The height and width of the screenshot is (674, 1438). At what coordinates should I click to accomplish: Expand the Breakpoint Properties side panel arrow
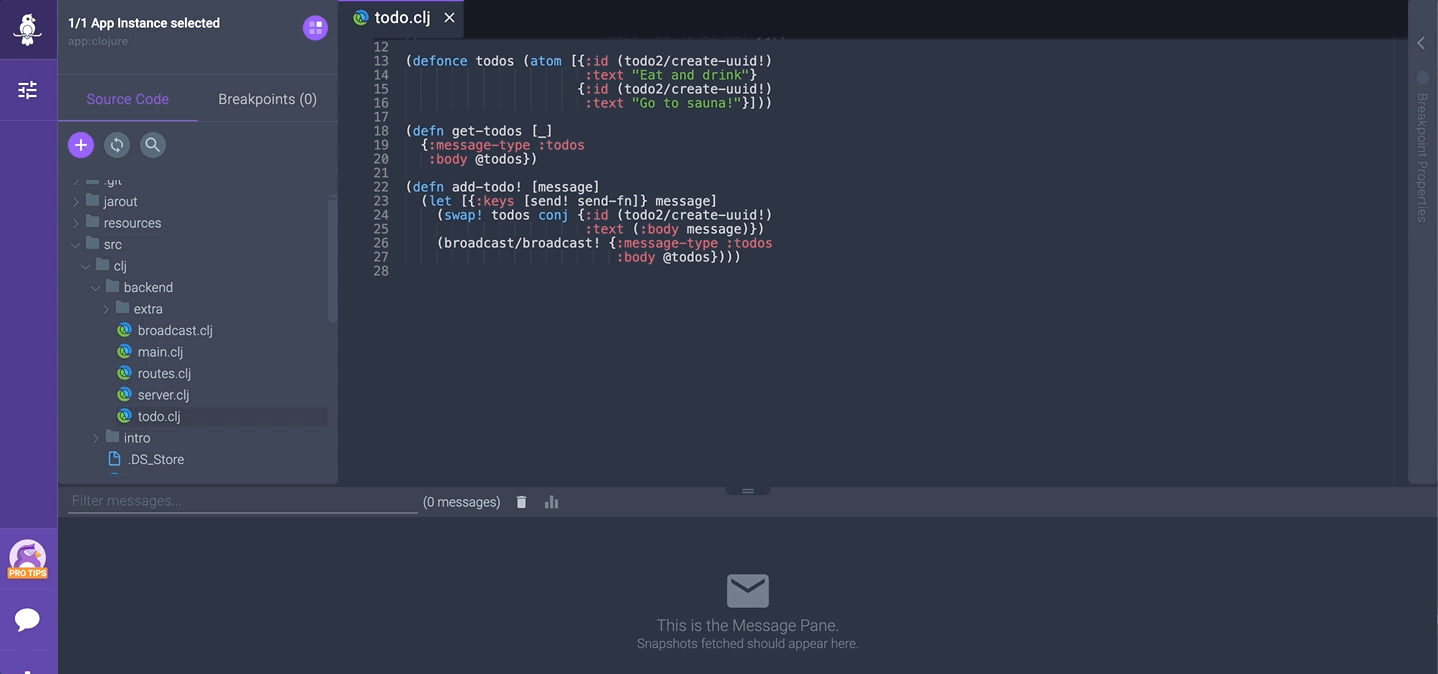tap(1421, 43)
